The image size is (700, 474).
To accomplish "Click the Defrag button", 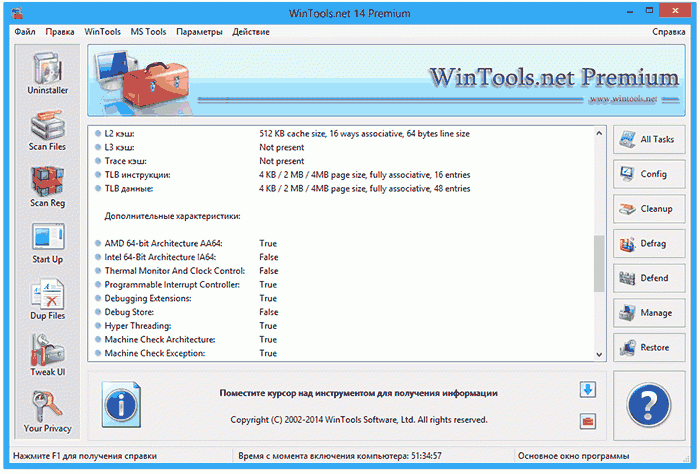I will pyautogui.click(x=642, y=244).
